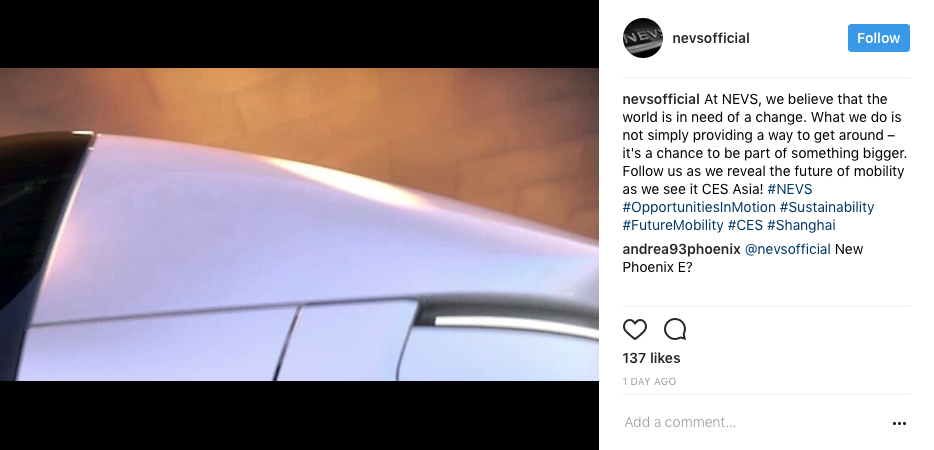Focus the Add a comment field
Image resolution: width=934 pixels, height=450 pixels.
752,423
